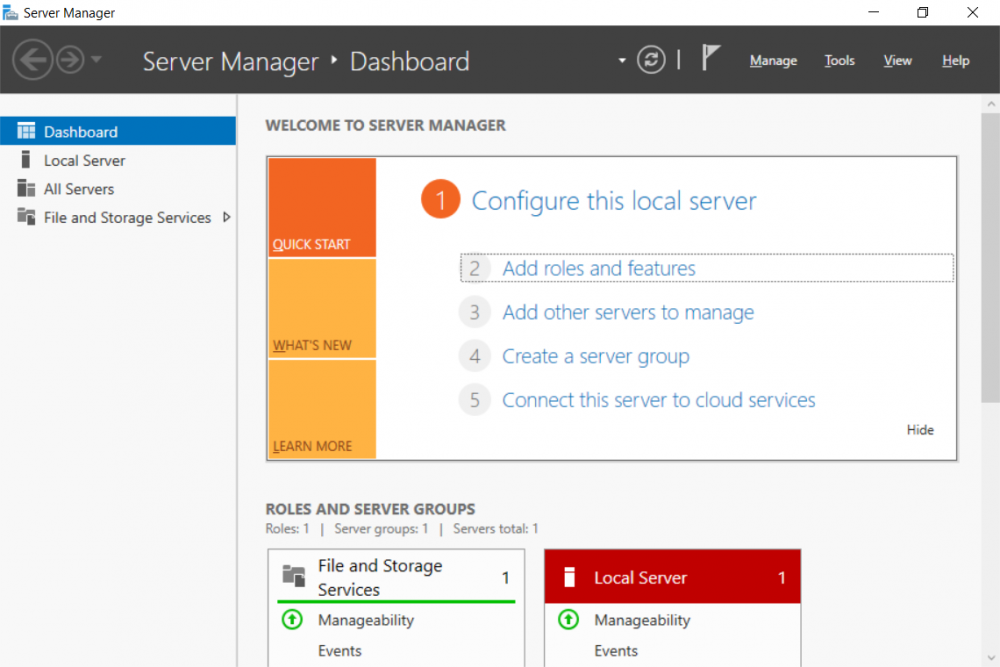Click Add roles and features link
Screen dimensions: 1000x667
point(599,268)
